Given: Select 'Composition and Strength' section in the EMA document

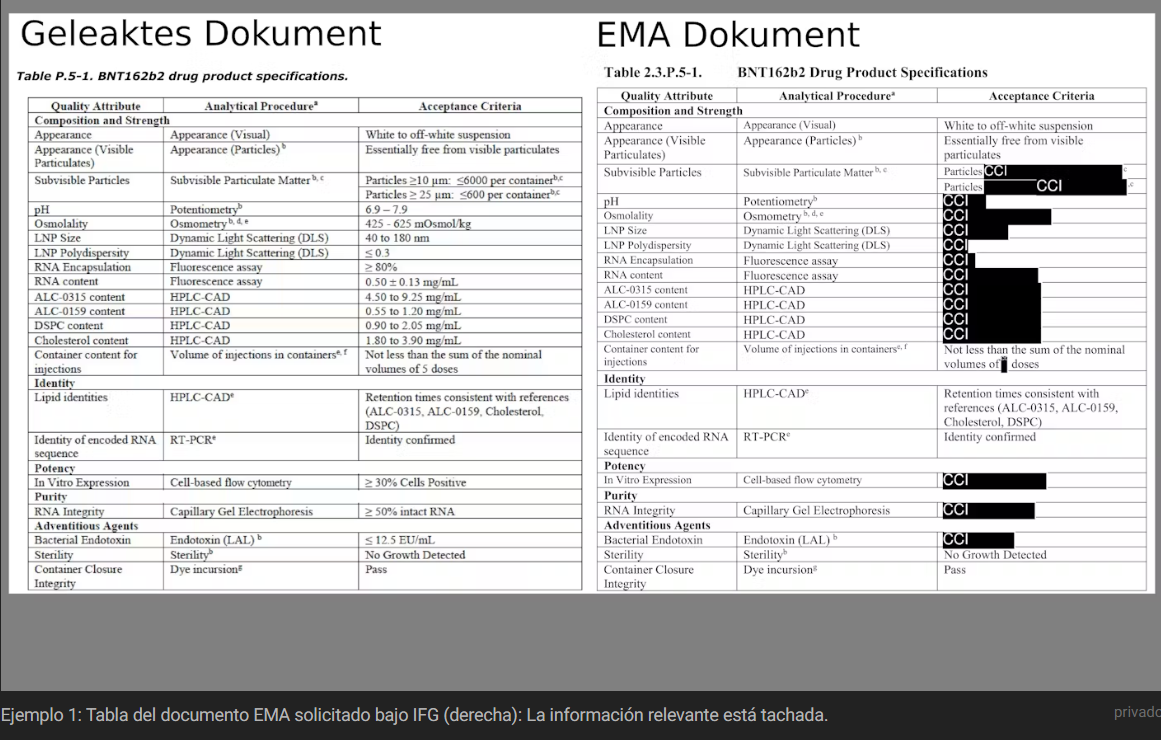Looking at the screenshot, I should coord(673,110).
